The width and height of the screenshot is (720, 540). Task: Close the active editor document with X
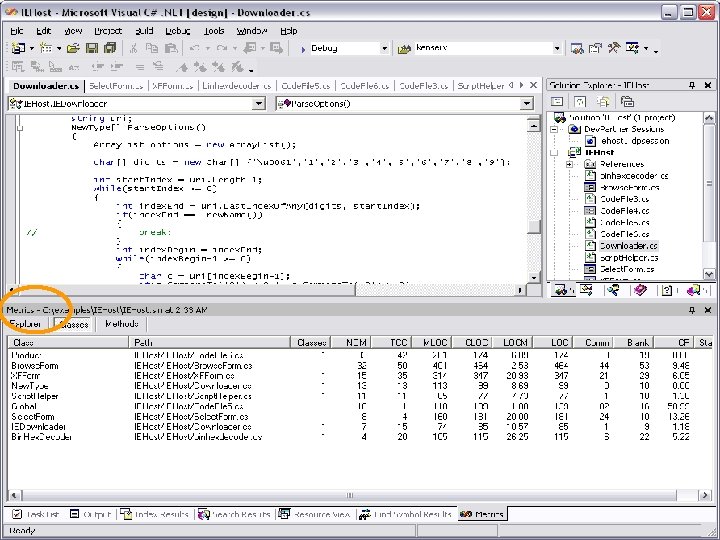(x=533, y=85)
